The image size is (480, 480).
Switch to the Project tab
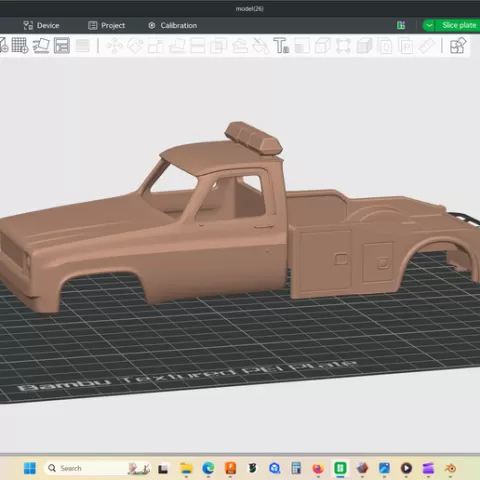[107, 25]
